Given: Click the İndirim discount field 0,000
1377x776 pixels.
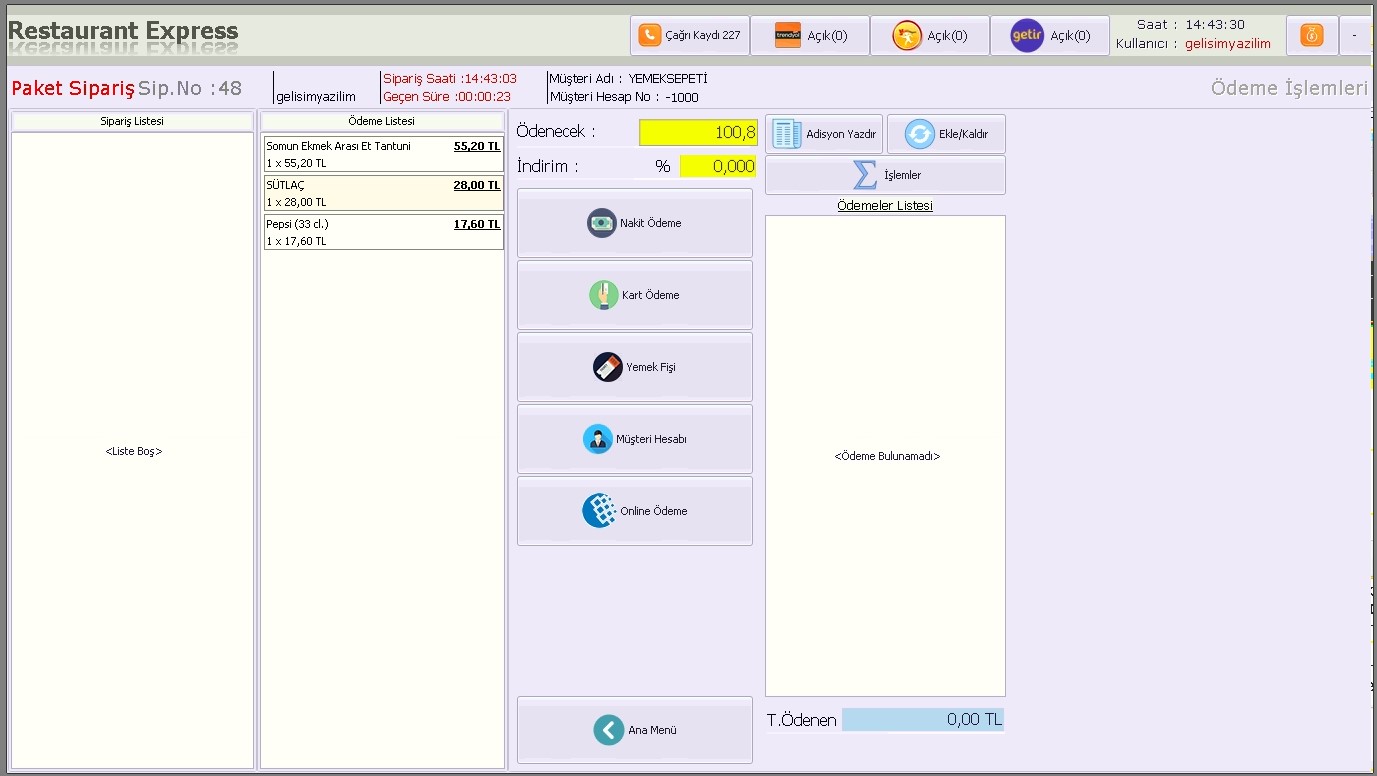Looking at the screenshot, I should tap(718, 166).
